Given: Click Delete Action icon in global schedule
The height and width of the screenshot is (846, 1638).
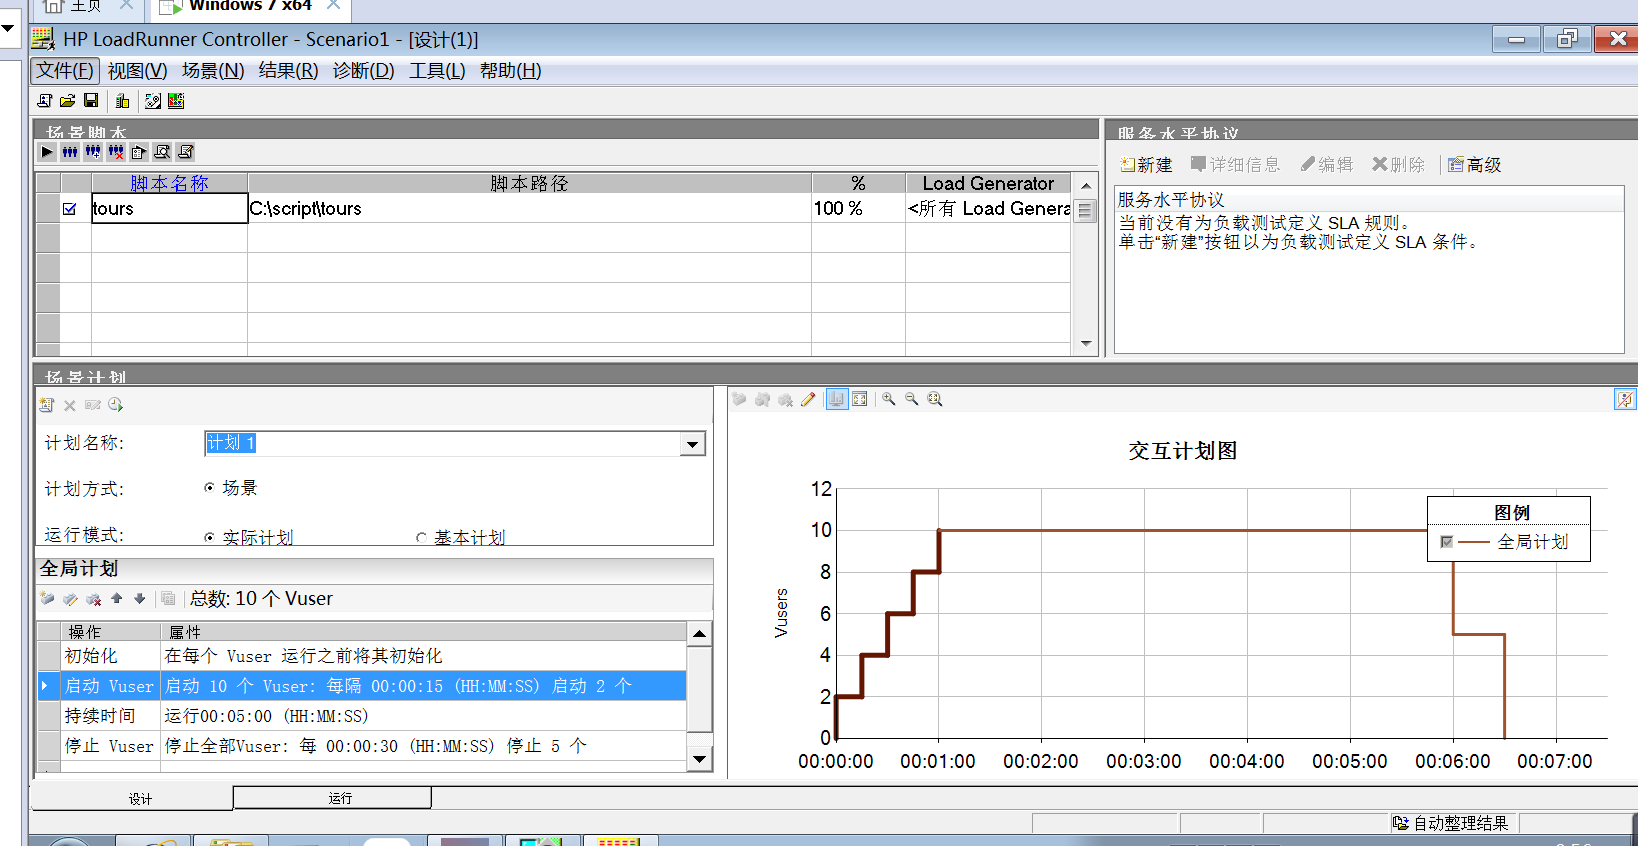Looking at the screenshot, I should pos(93,599).
